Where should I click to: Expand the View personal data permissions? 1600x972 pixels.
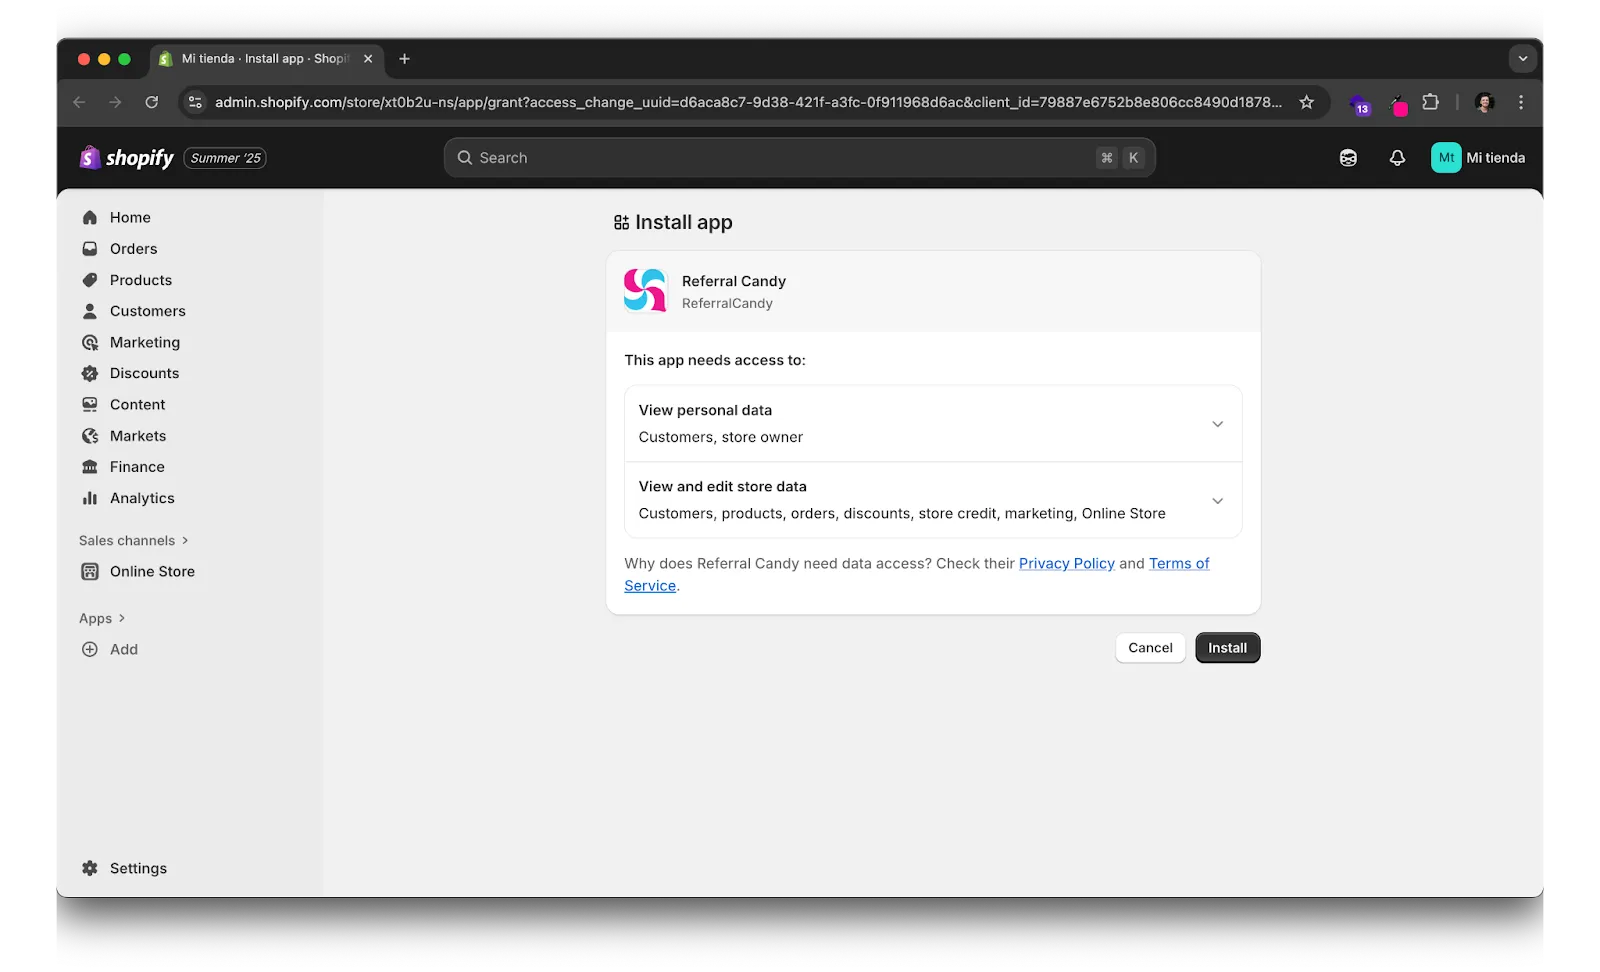1217,423
